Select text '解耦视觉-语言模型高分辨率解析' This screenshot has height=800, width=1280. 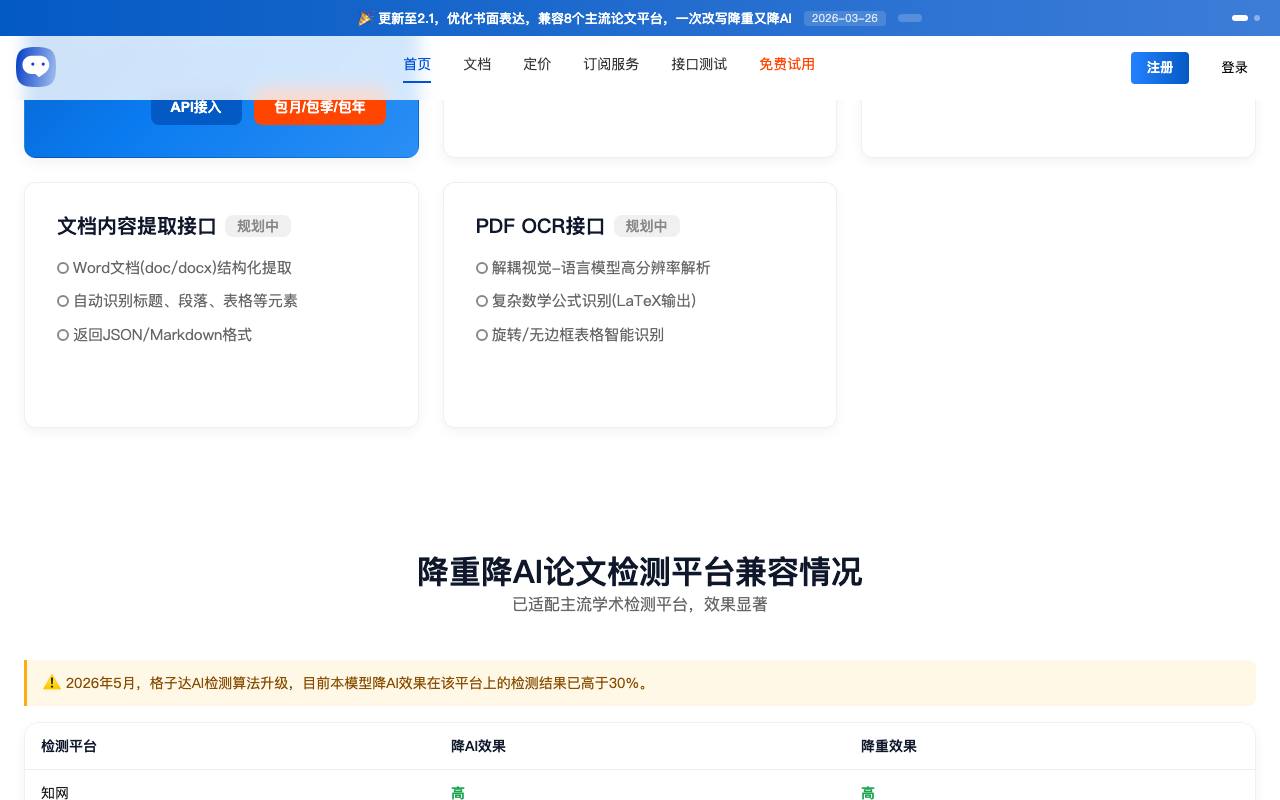(x=601, y=268)
